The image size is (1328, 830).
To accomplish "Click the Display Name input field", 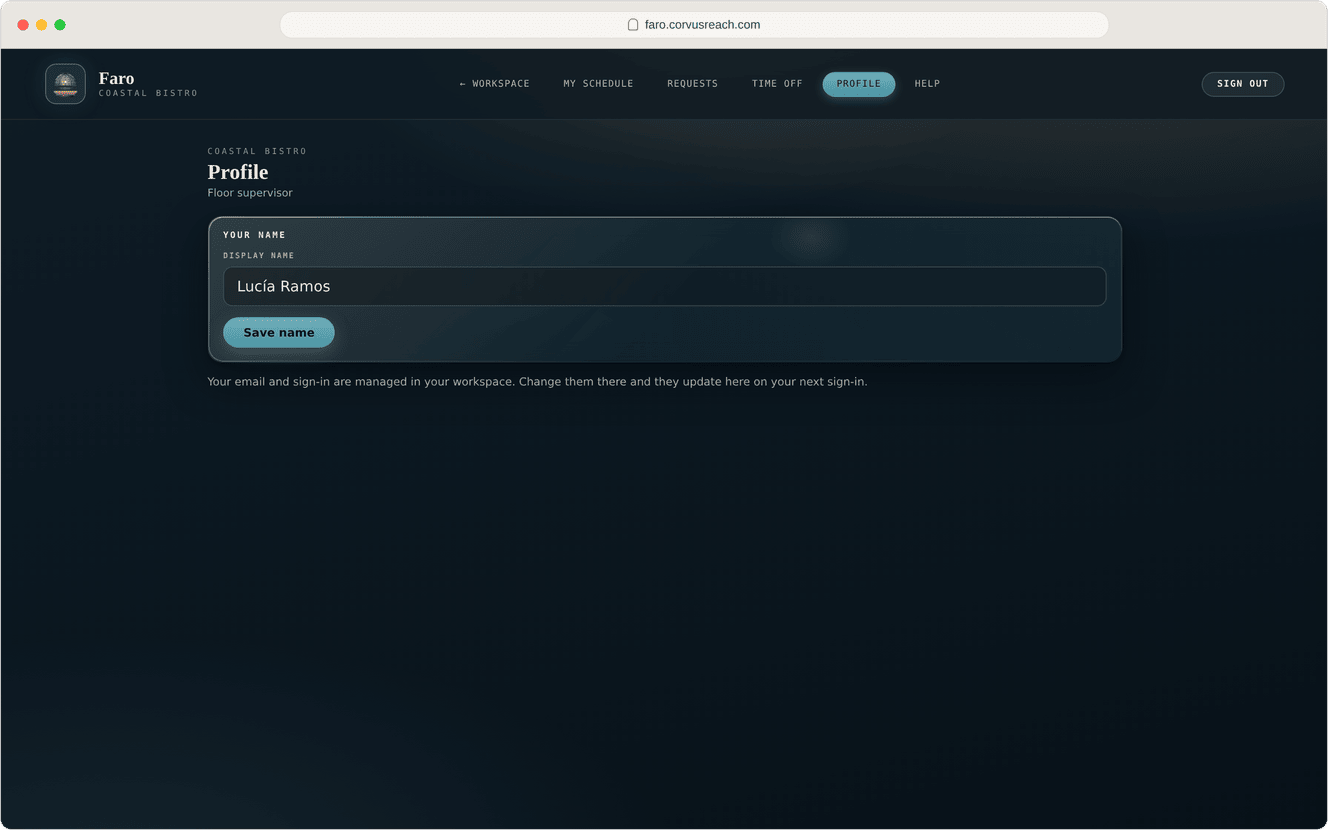I will (665, 286).
